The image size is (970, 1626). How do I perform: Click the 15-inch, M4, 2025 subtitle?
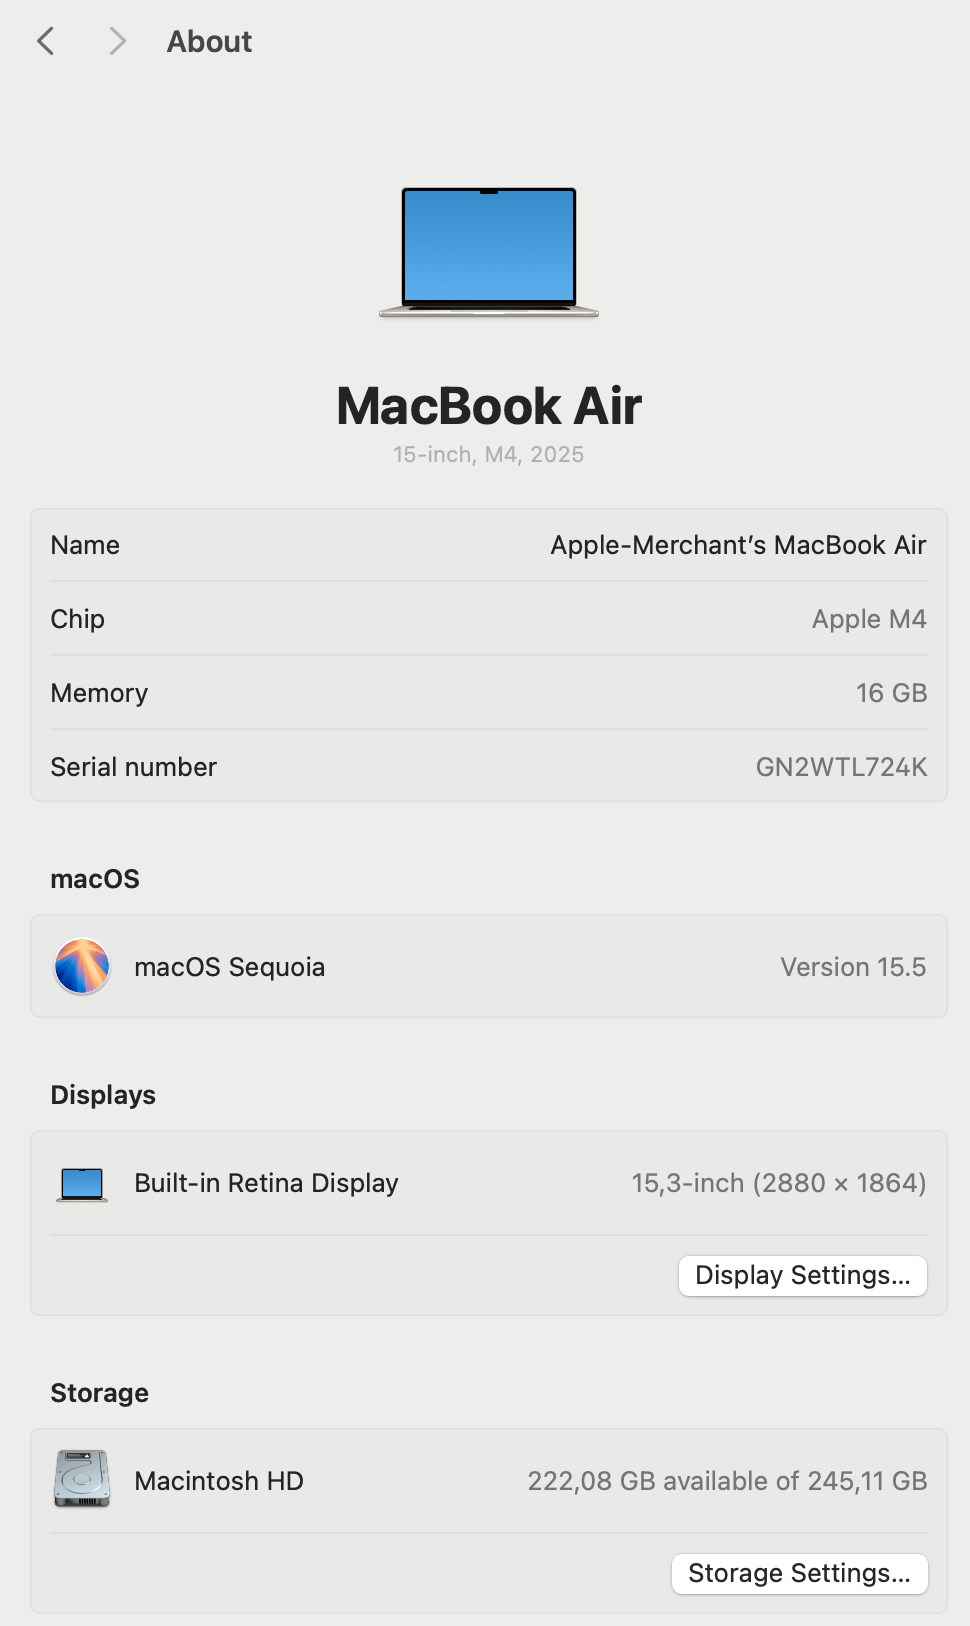488,454
